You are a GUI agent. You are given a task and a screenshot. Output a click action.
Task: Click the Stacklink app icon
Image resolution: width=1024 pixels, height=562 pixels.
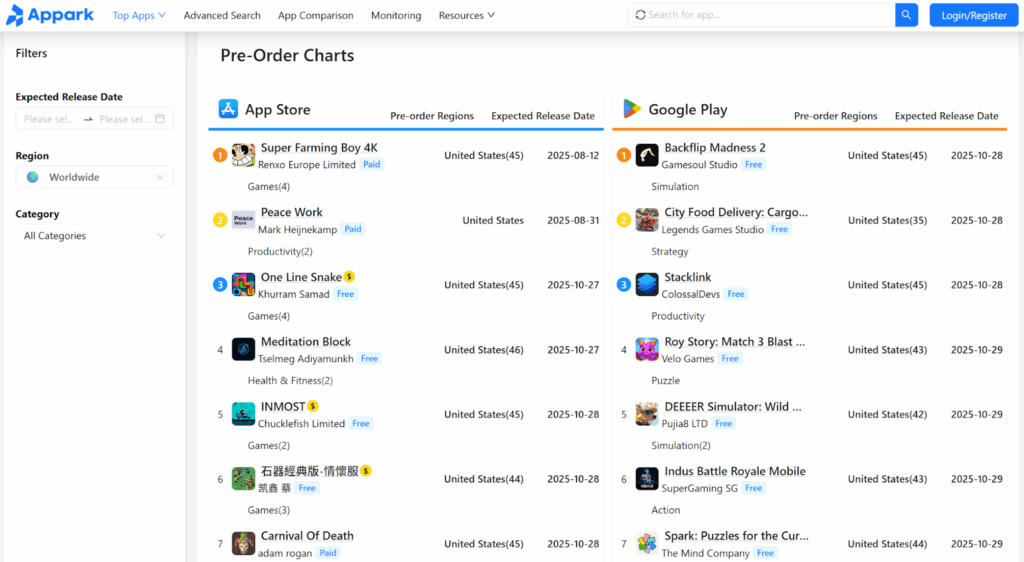coord(647,285)
